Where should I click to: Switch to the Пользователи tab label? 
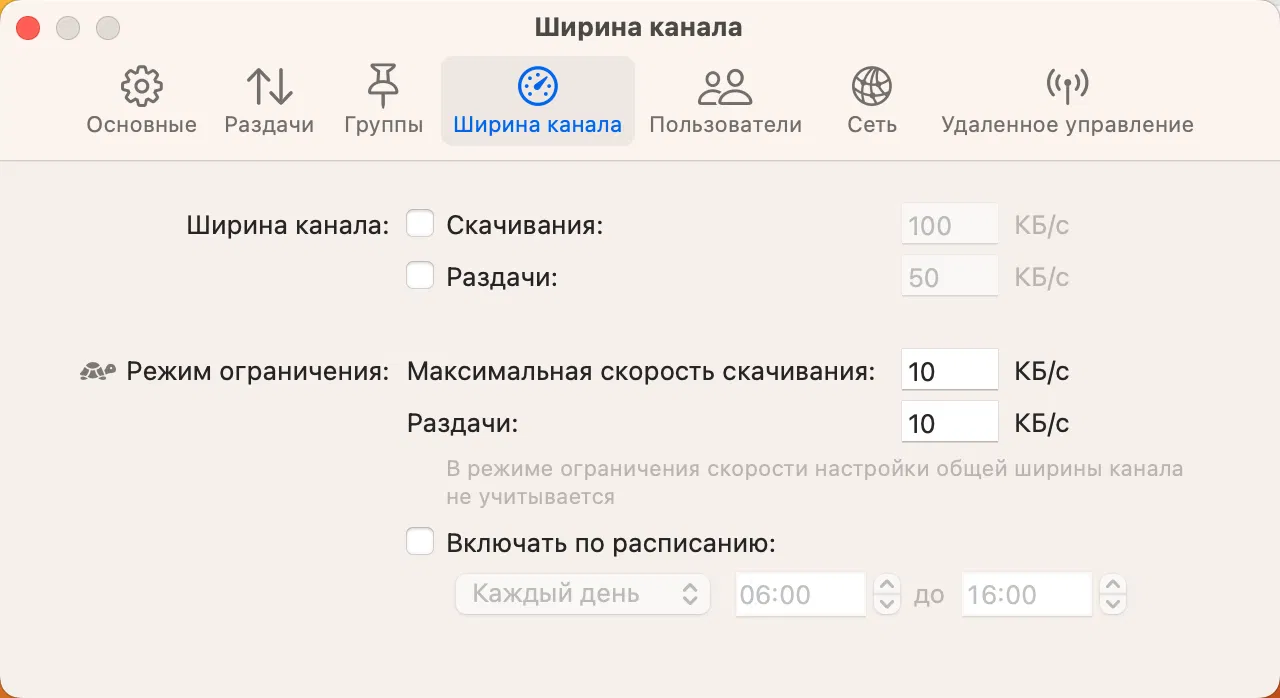tap(725, 125)
